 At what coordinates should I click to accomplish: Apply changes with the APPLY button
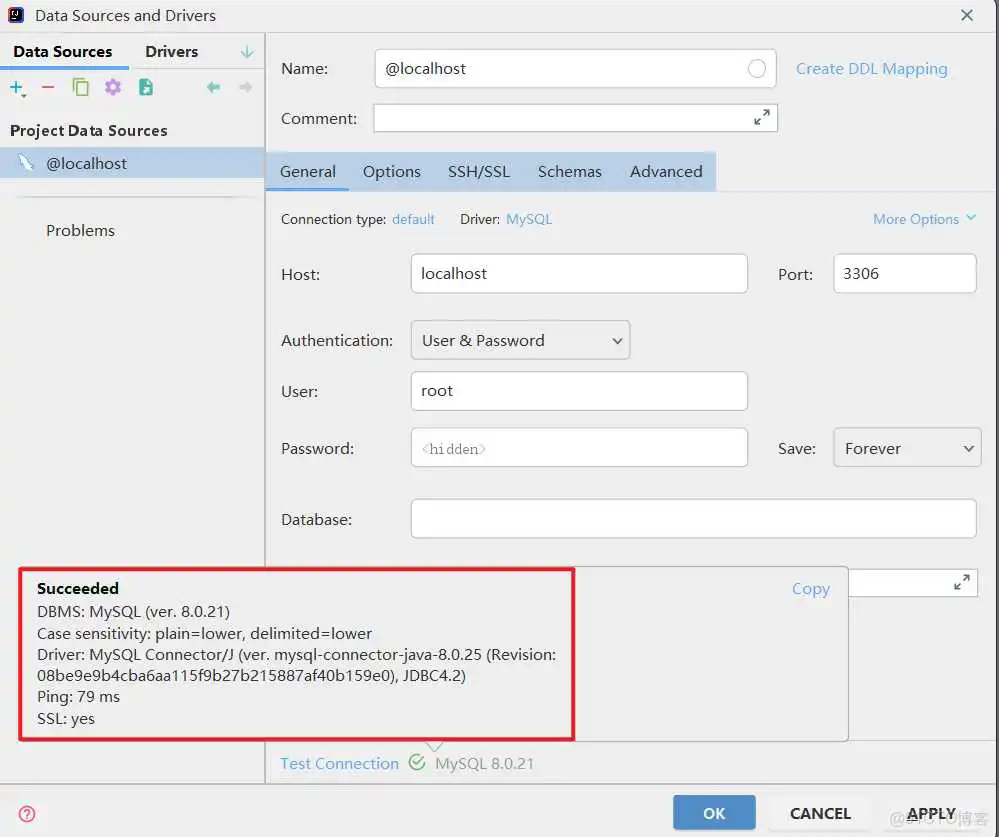[x=930, y=813]
